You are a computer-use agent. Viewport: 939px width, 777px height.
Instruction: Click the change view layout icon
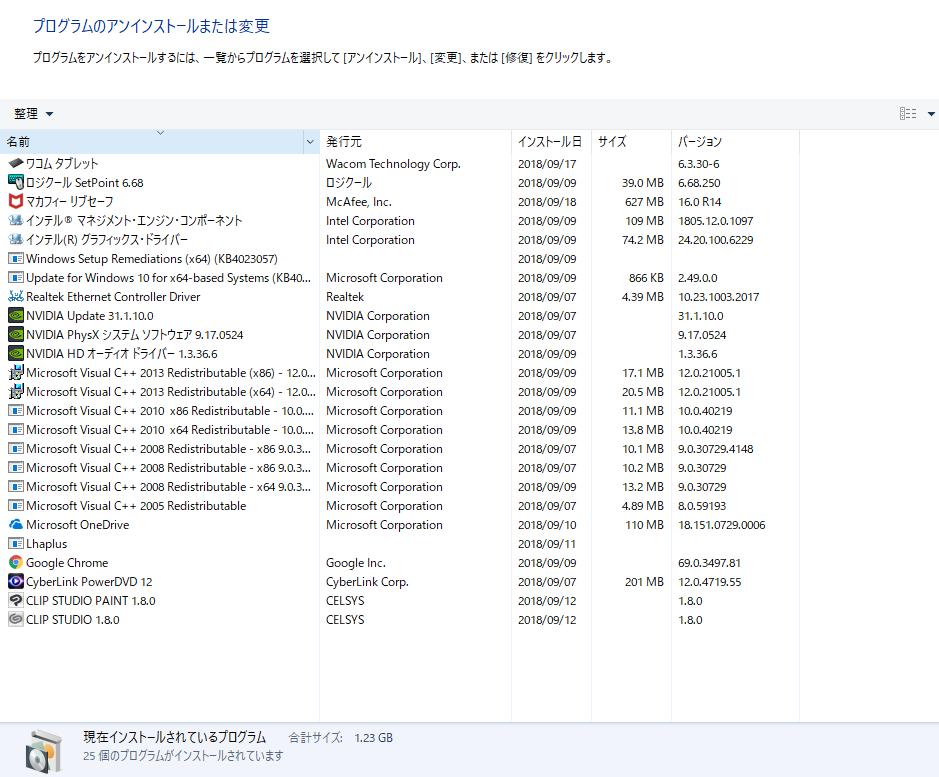908,114
